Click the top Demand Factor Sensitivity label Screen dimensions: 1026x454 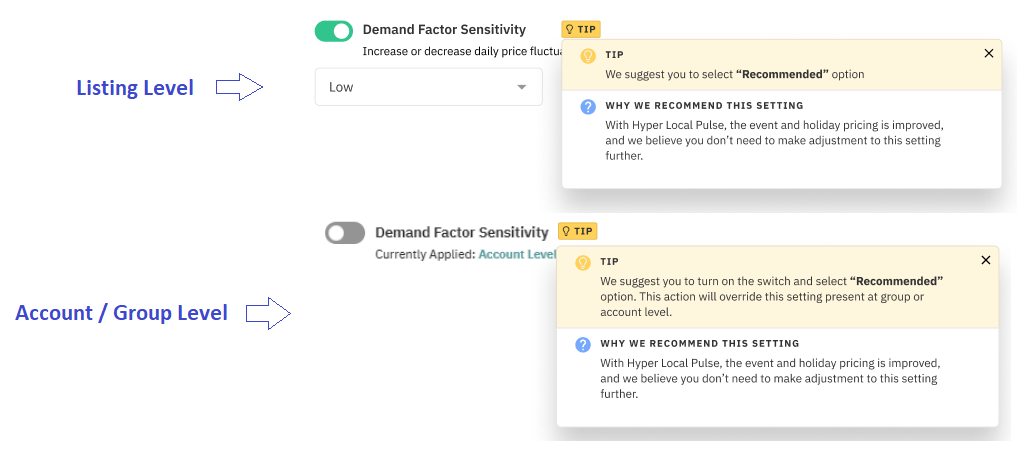tap(444, 29)
